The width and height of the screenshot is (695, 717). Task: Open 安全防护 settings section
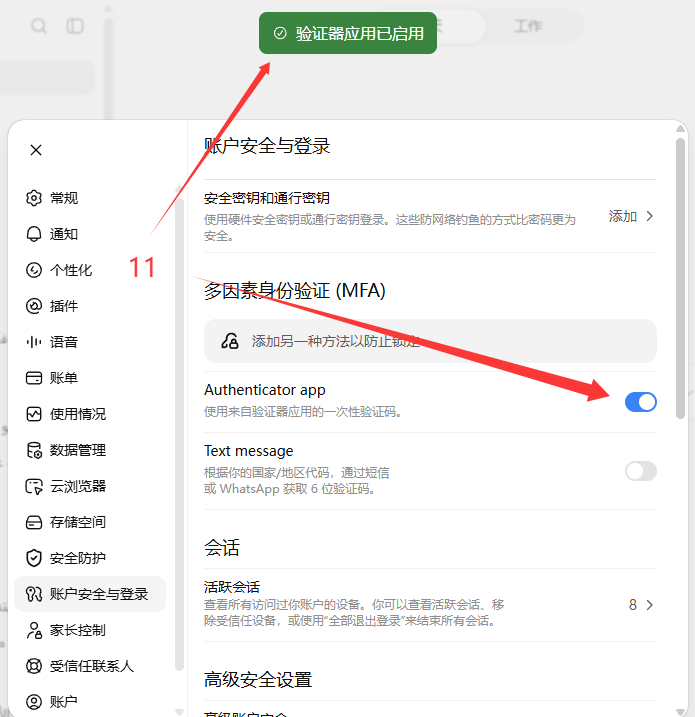tap(90, 558)
